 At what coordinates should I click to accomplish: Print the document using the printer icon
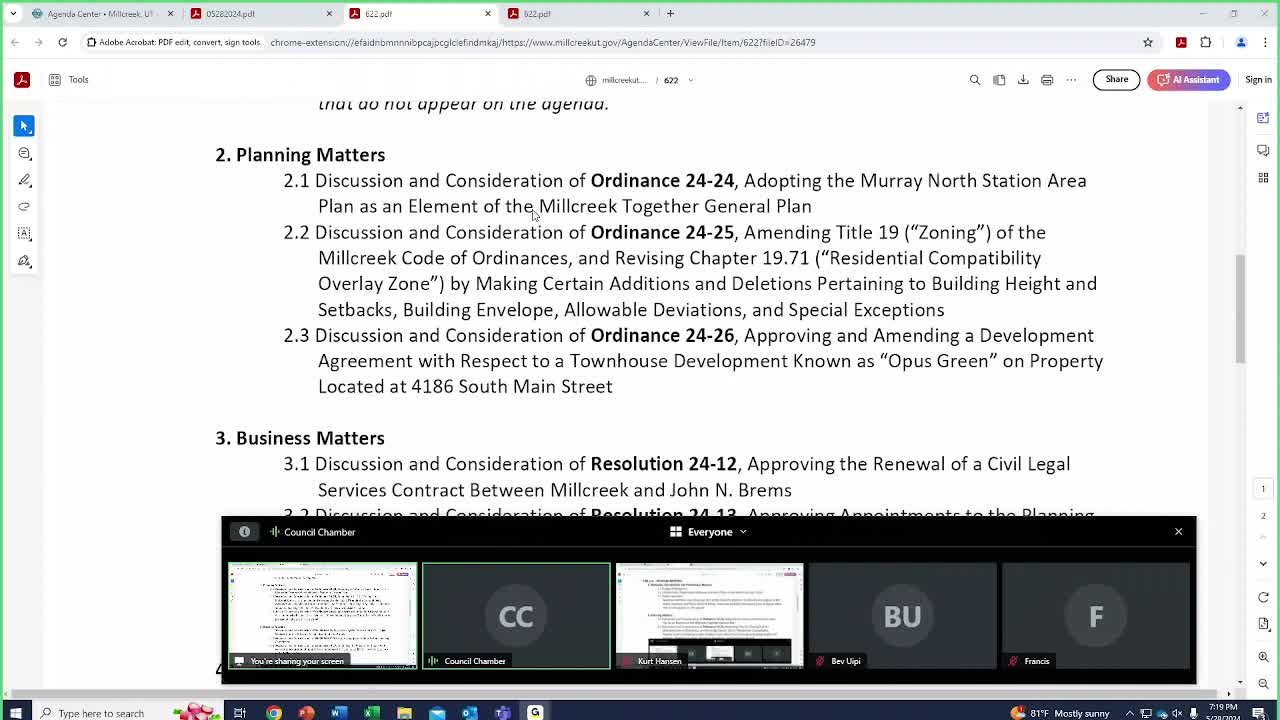coord(1047,80)
